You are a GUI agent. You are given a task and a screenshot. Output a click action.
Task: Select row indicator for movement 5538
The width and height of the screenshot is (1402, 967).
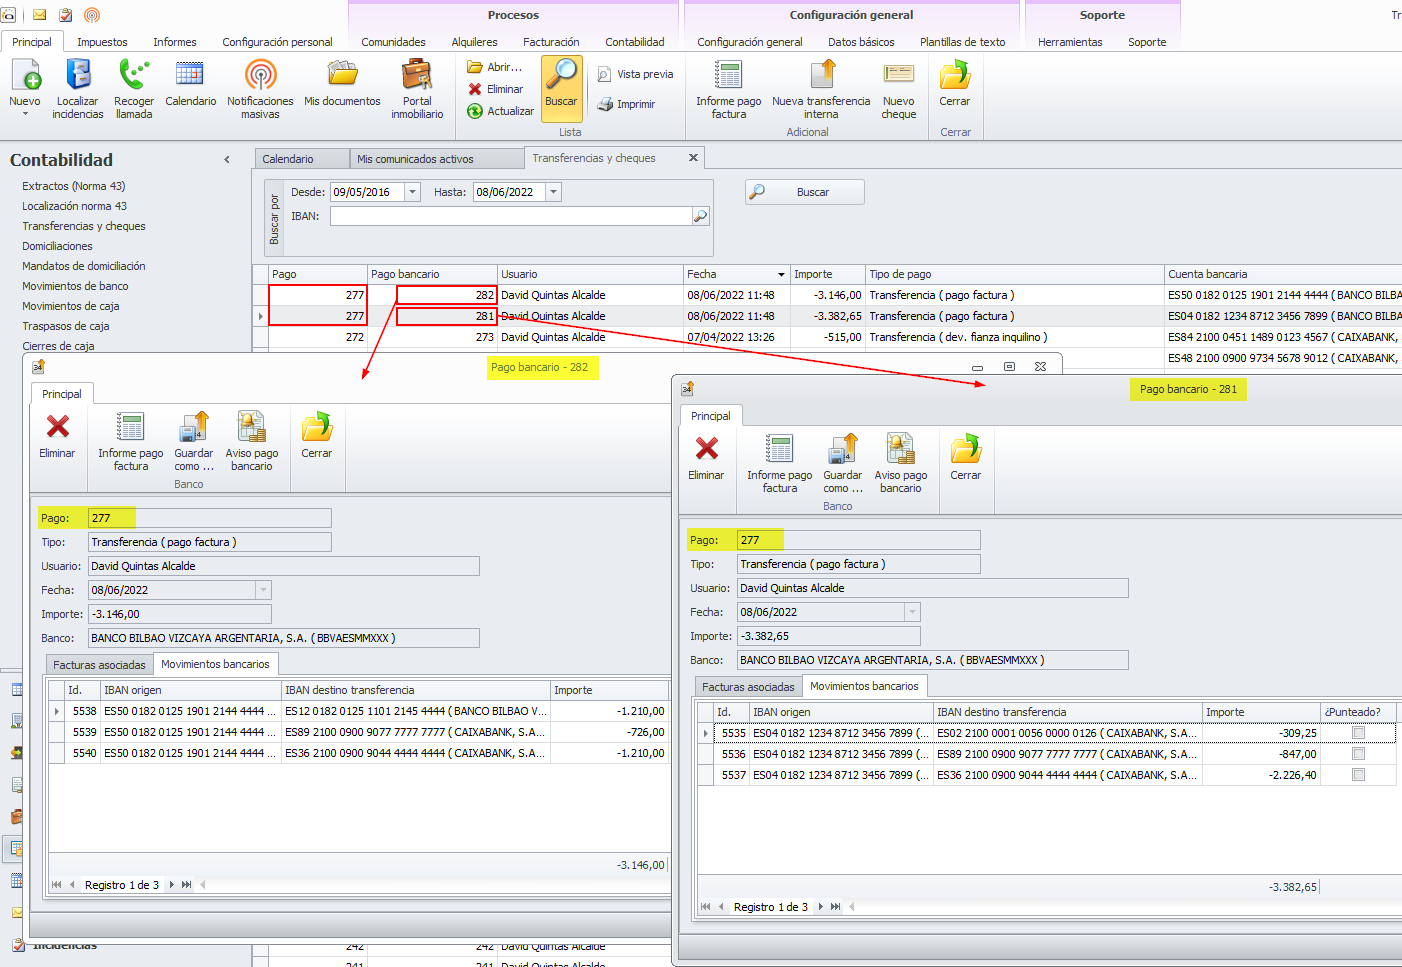tap(57, 711)
